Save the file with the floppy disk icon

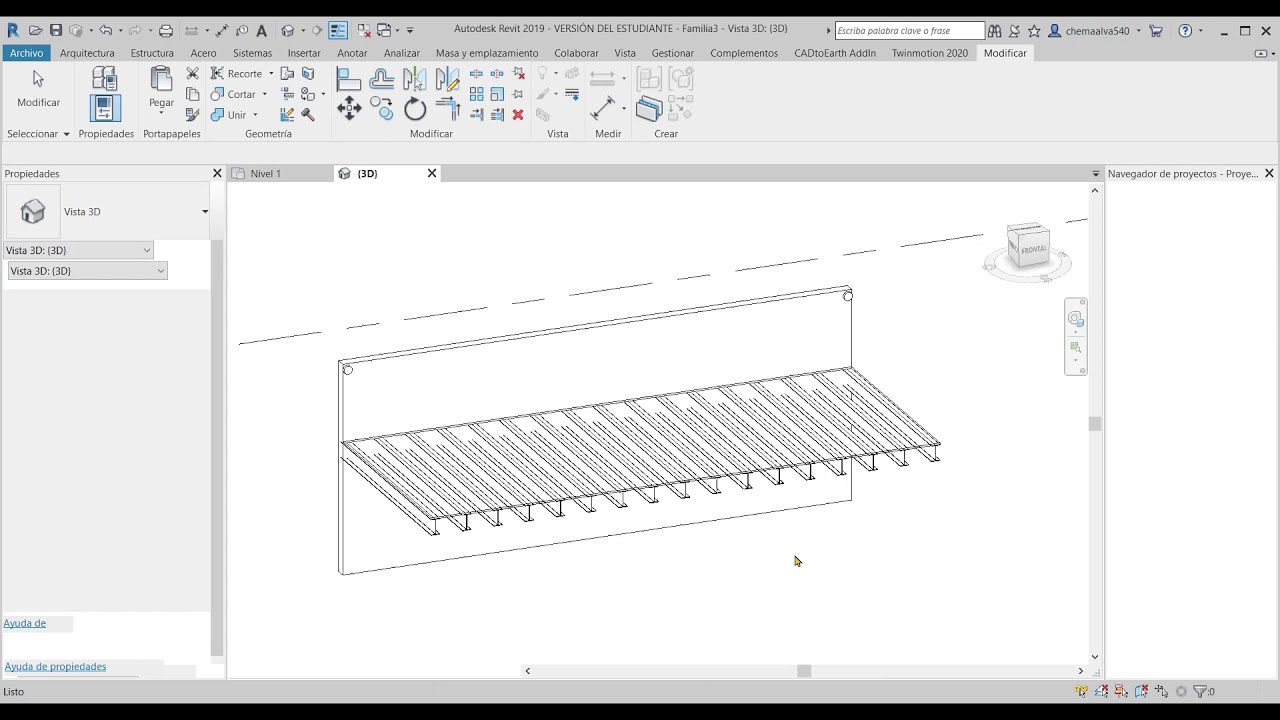pos(56,31)
